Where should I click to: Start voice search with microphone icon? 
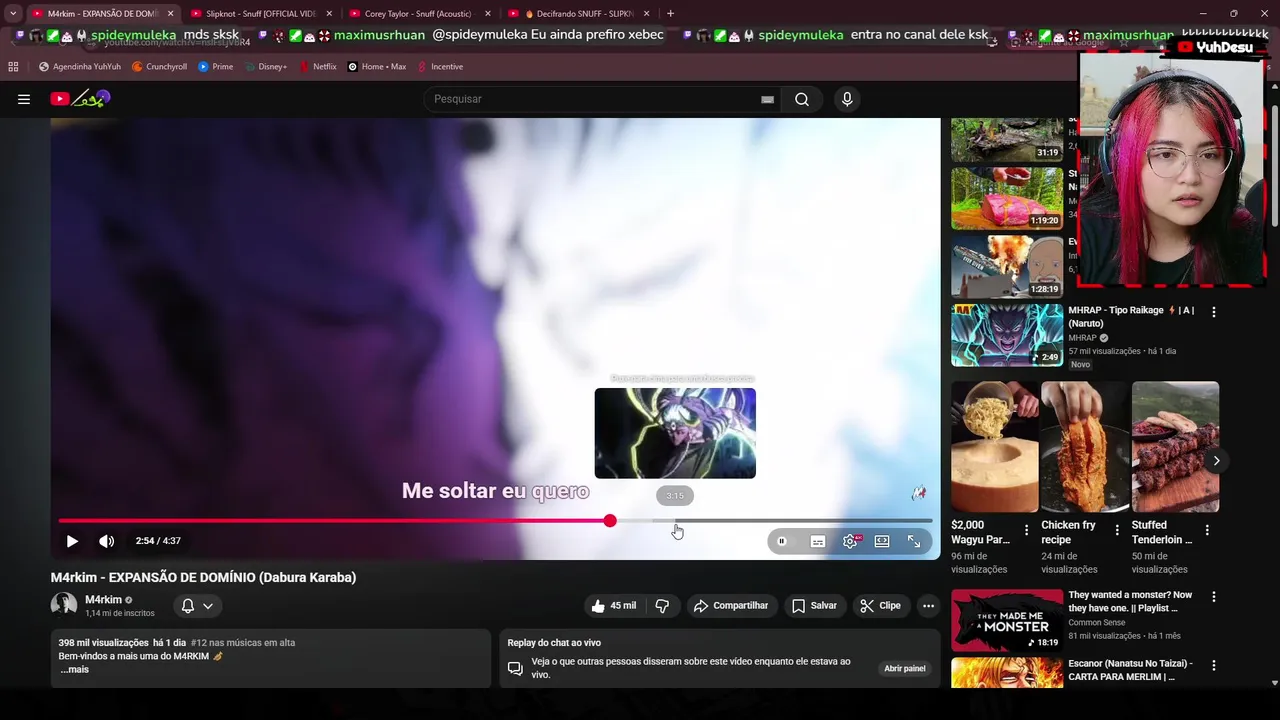[x=847, y=99]
